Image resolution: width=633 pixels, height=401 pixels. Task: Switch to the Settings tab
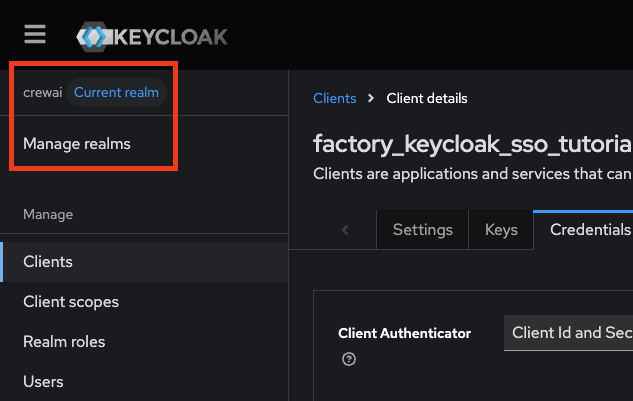point(422,230)
